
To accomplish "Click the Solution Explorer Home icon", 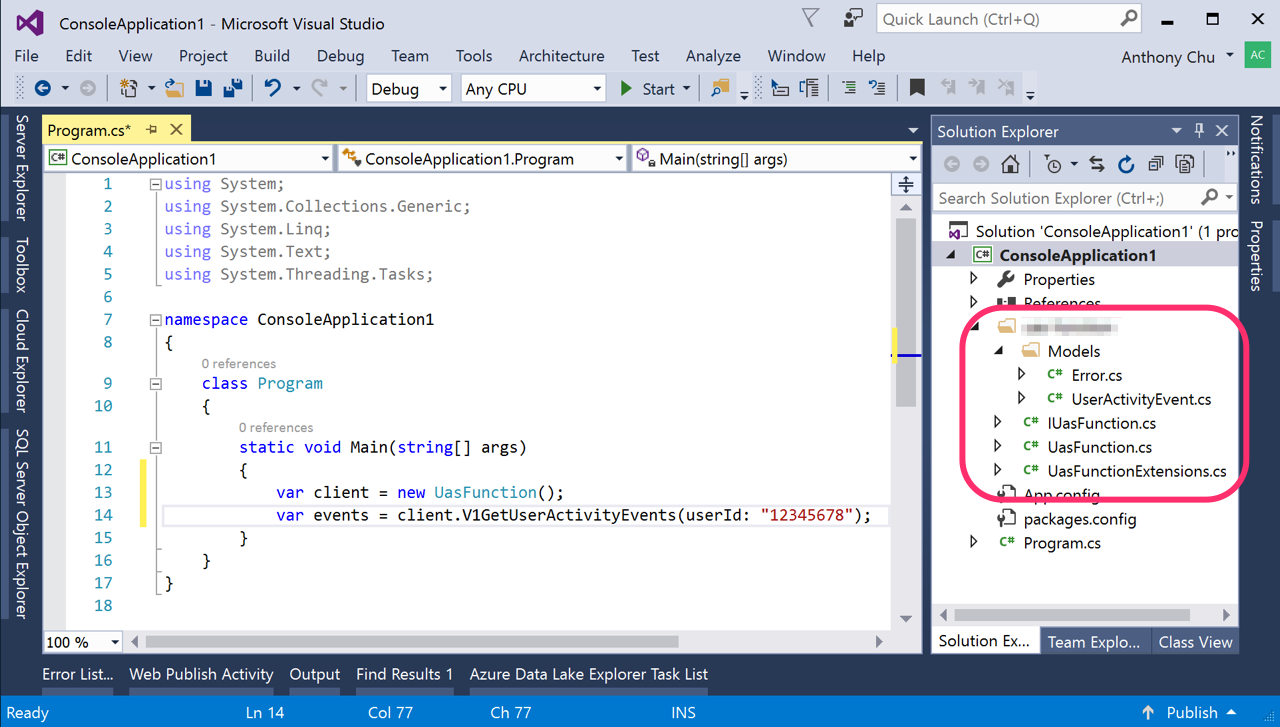I will [x=1010, y=164].
